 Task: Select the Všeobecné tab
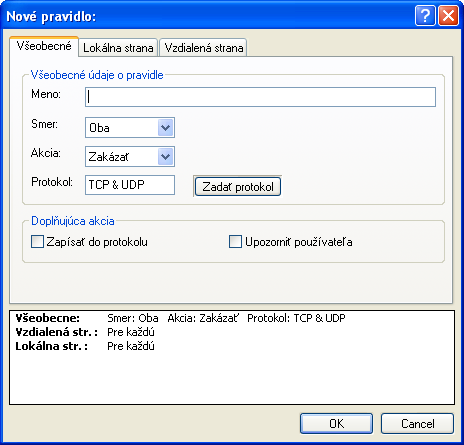[44, 46]
